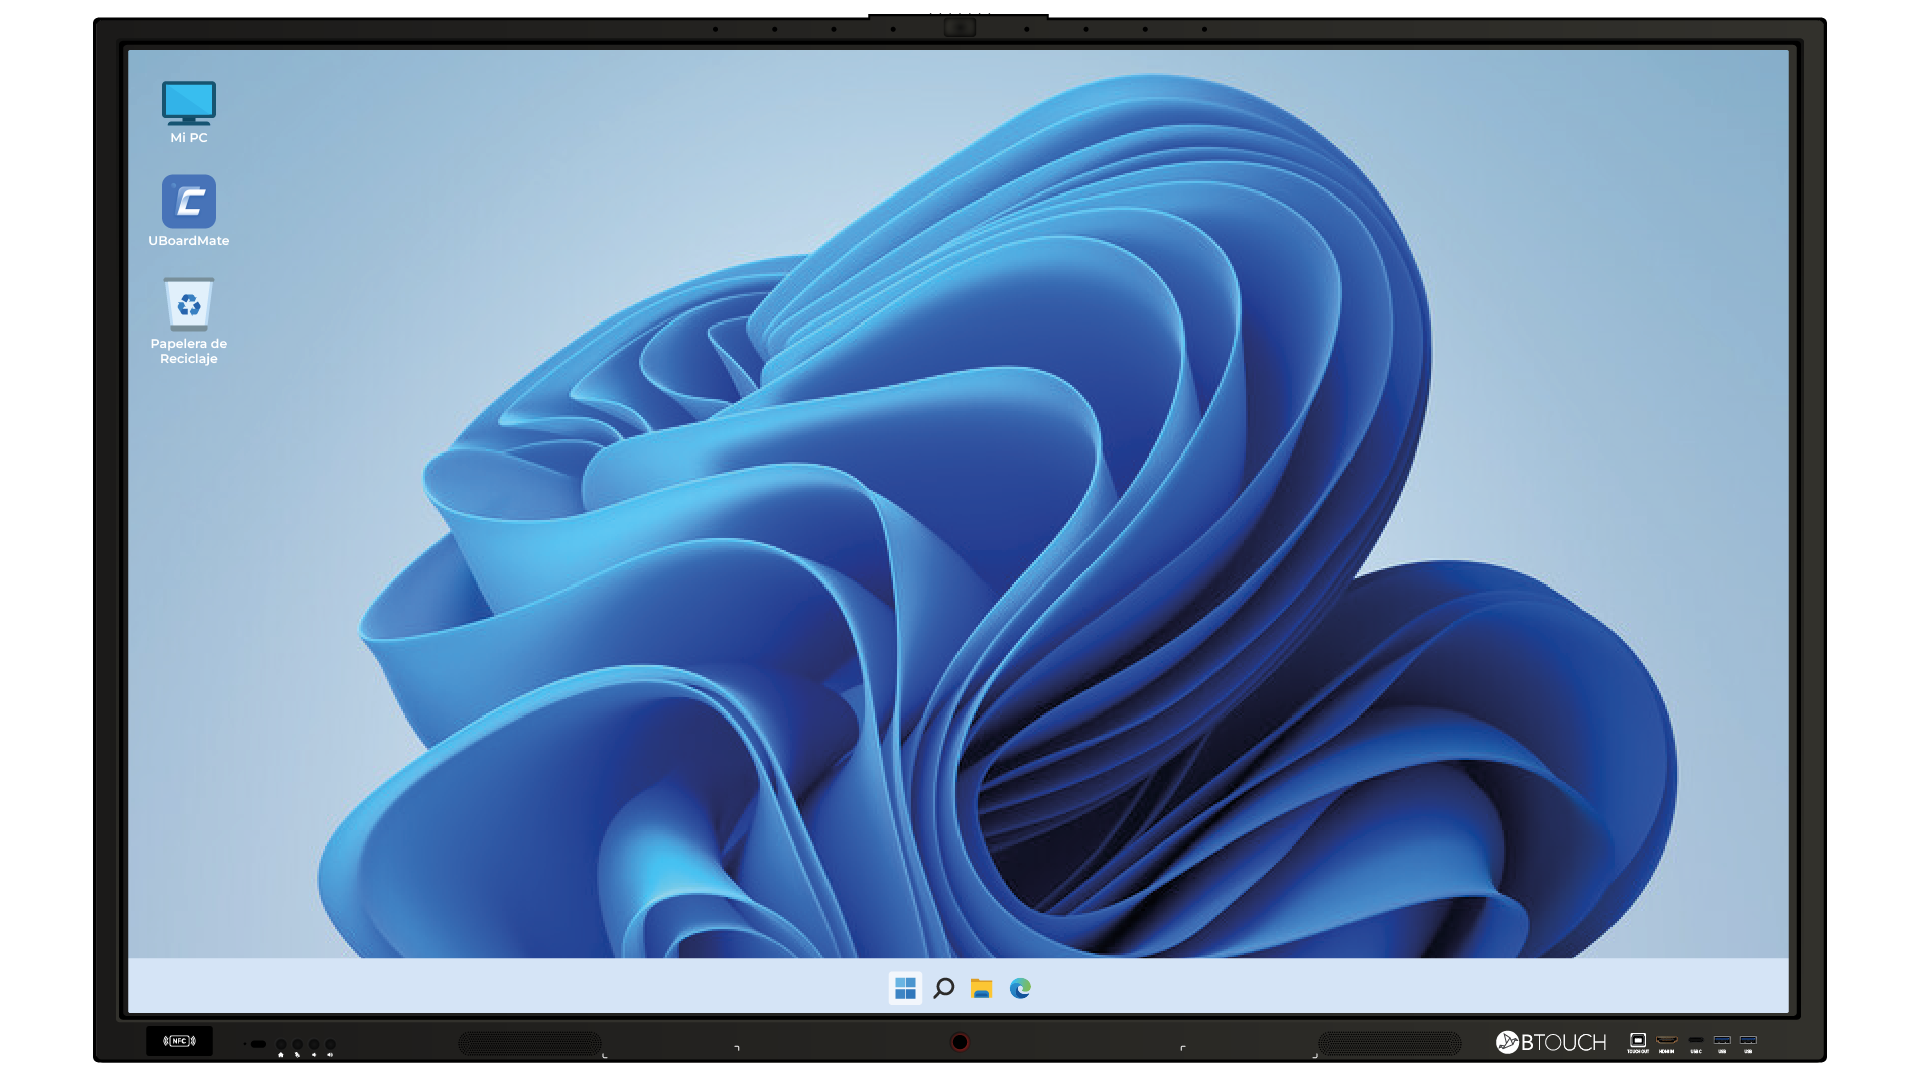Open the taskbar Search magnifier
This screenshot has height=1080, width=1920.
(943, 988)
